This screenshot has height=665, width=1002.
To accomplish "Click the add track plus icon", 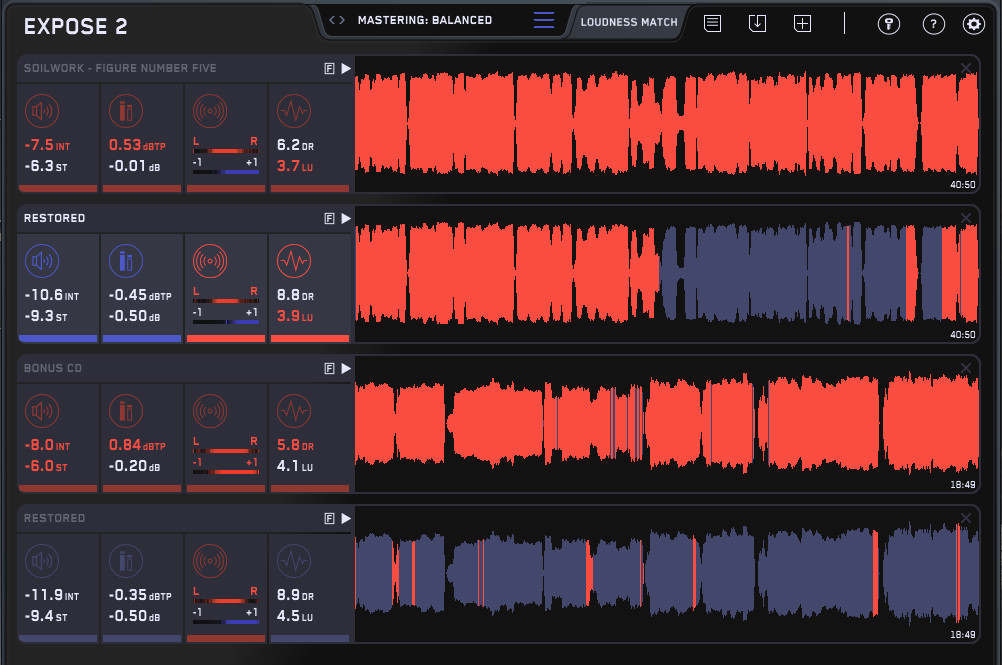I will tap(802, 23).
